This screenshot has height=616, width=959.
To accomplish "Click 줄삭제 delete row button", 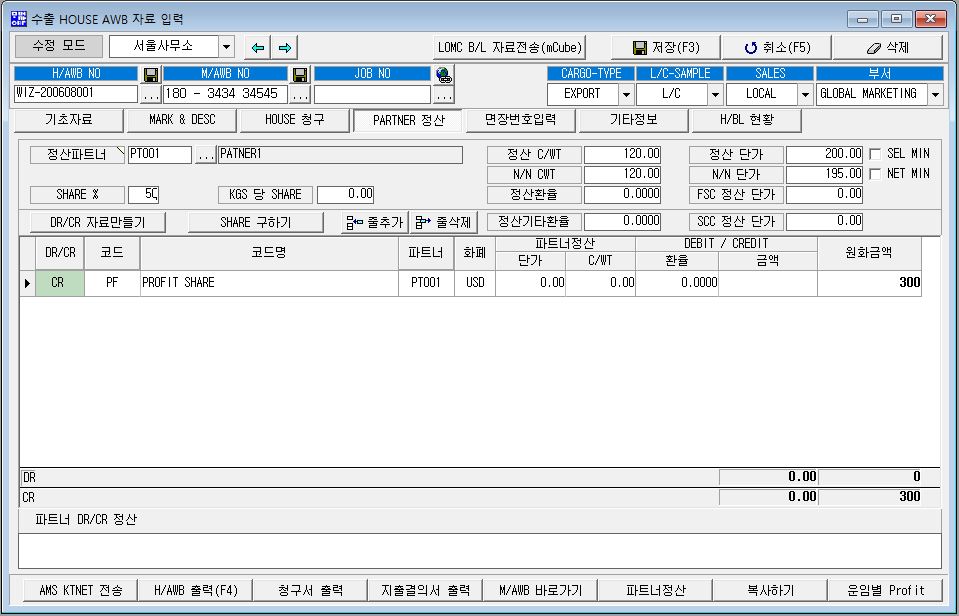I will click(x=443, y=222).
